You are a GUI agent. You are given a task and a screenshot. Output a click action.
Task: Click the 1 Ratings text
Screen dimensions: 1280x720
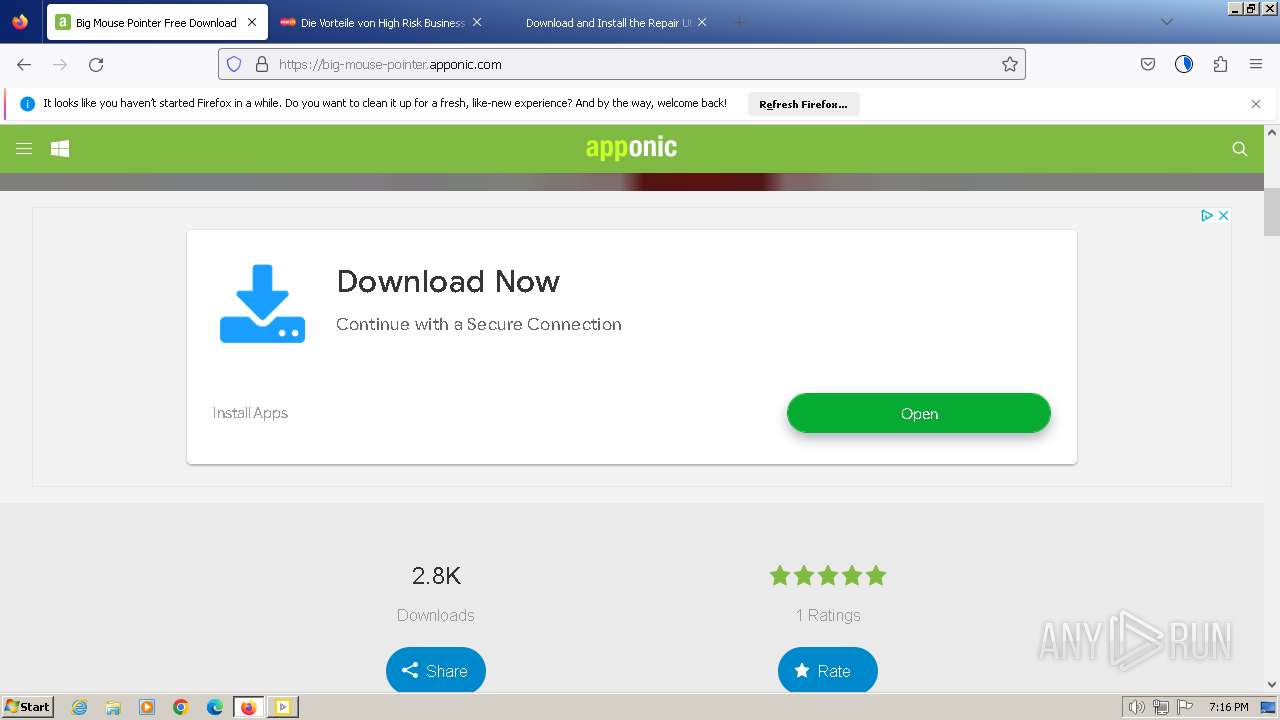click(828, 615)
